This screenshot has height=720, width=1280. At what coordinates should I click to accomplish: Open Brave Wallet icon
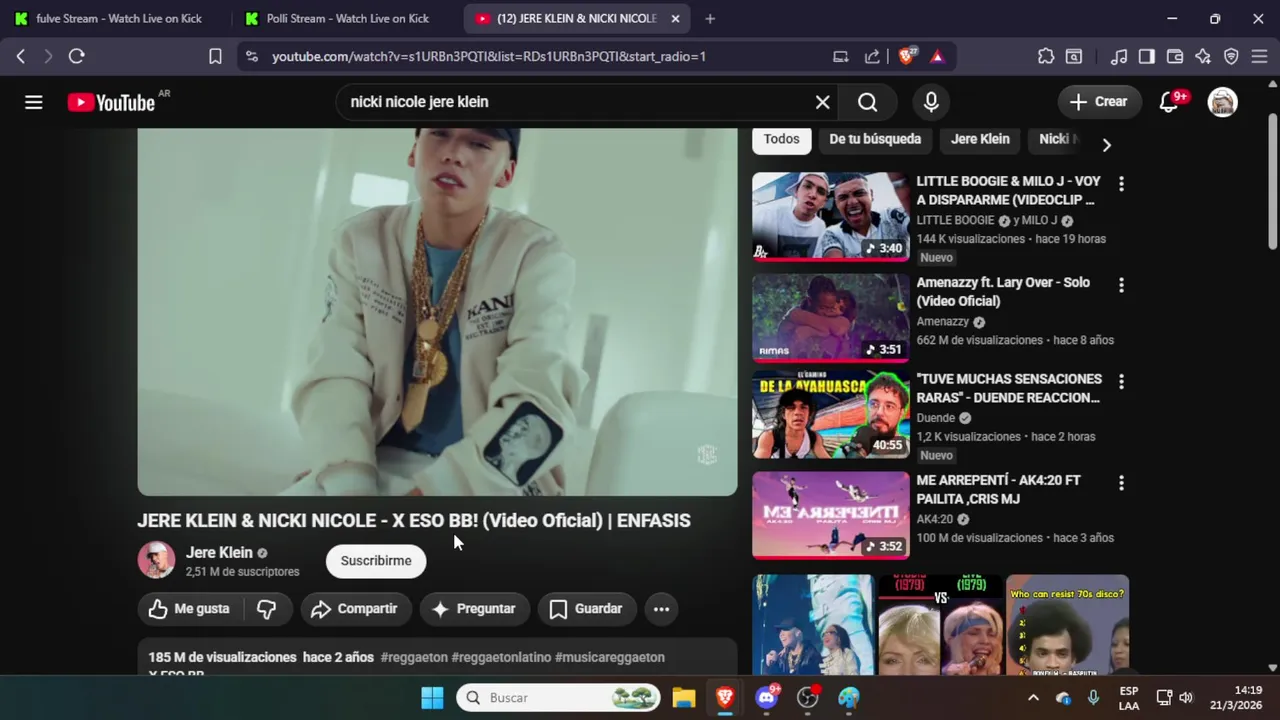[x=1175, y=56]
